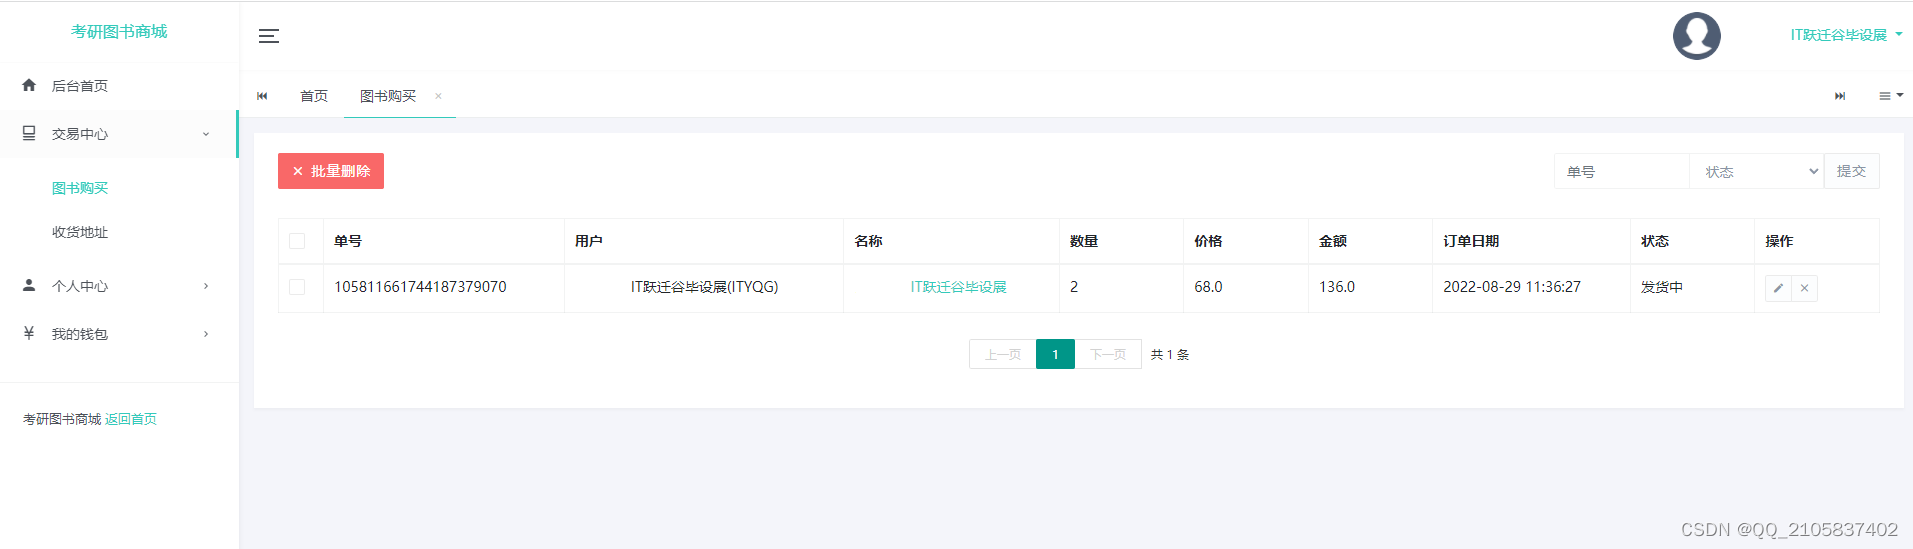The width and height of the screenshot is (1913, 549).
Task: Open the IT跃迁谷毕设展 user dropdown
Action: pos(1846,35)
